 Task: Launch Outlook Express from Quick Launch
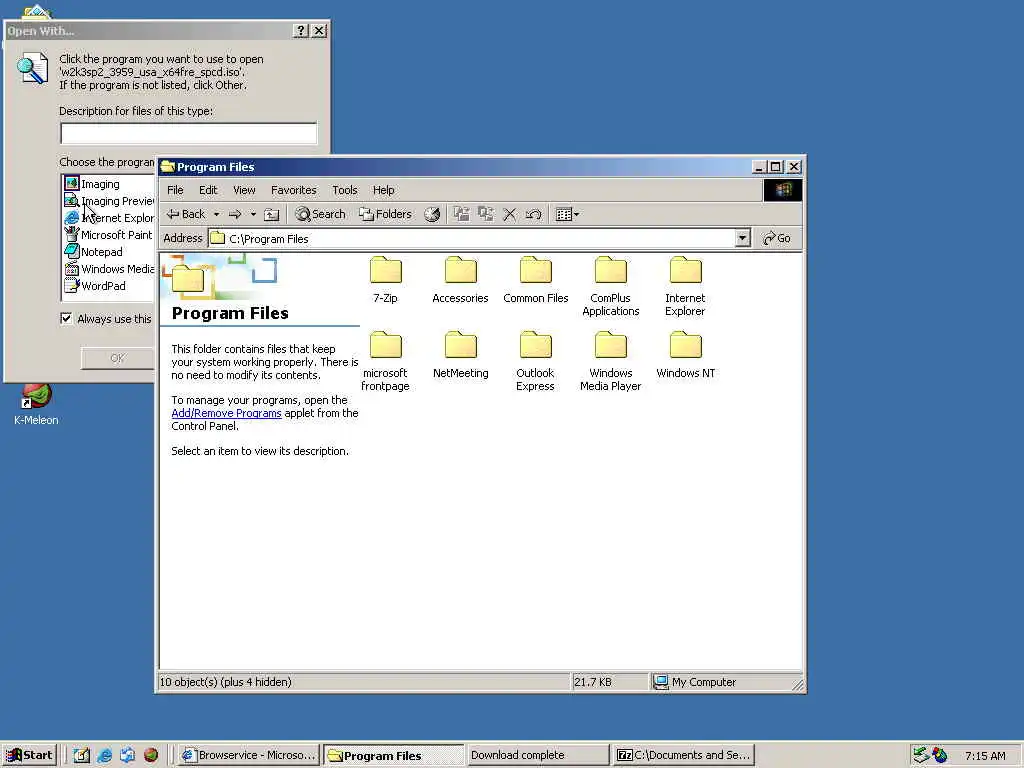(127, 755)
